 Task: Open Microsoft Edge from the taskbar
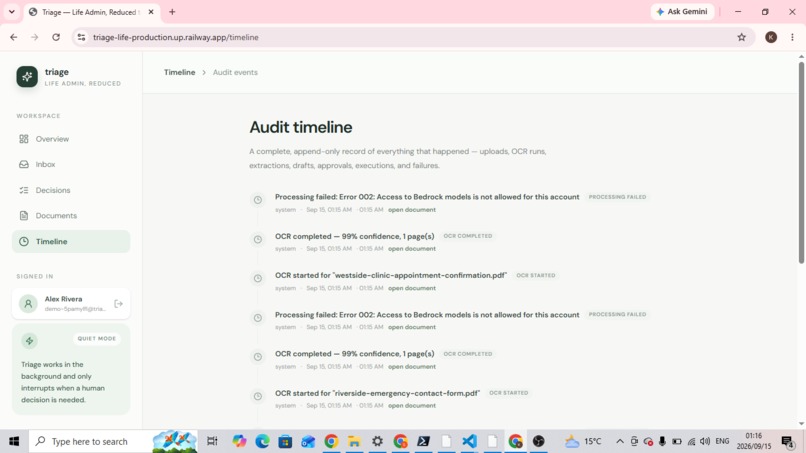coord(262,441)
